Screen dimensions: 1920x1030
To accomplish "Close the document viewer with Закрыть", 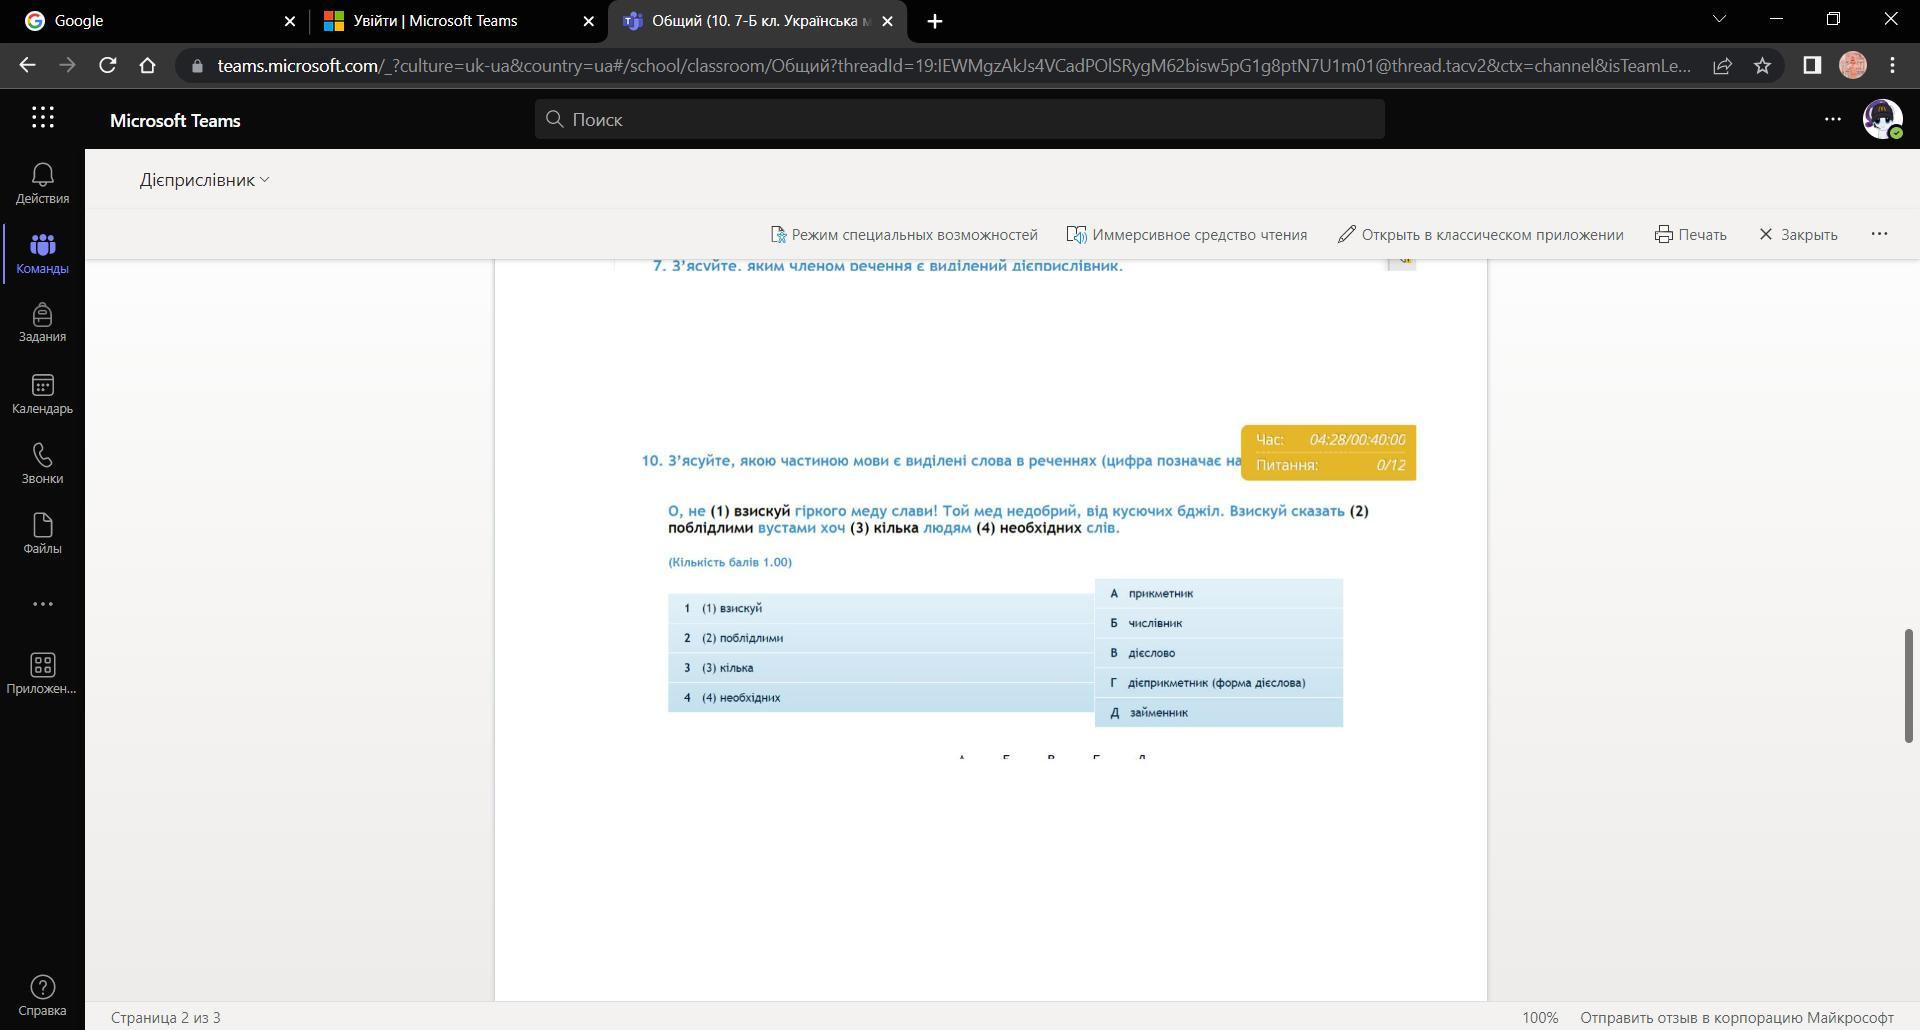I will pyautogui.click(x=1797, y=234).
